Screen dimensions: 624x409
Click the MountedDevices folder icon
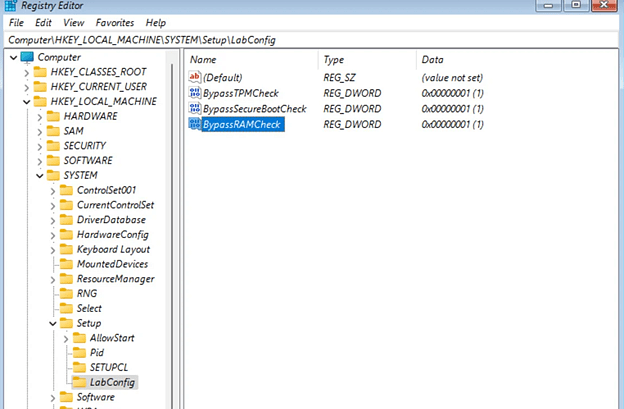click(66, 264)
